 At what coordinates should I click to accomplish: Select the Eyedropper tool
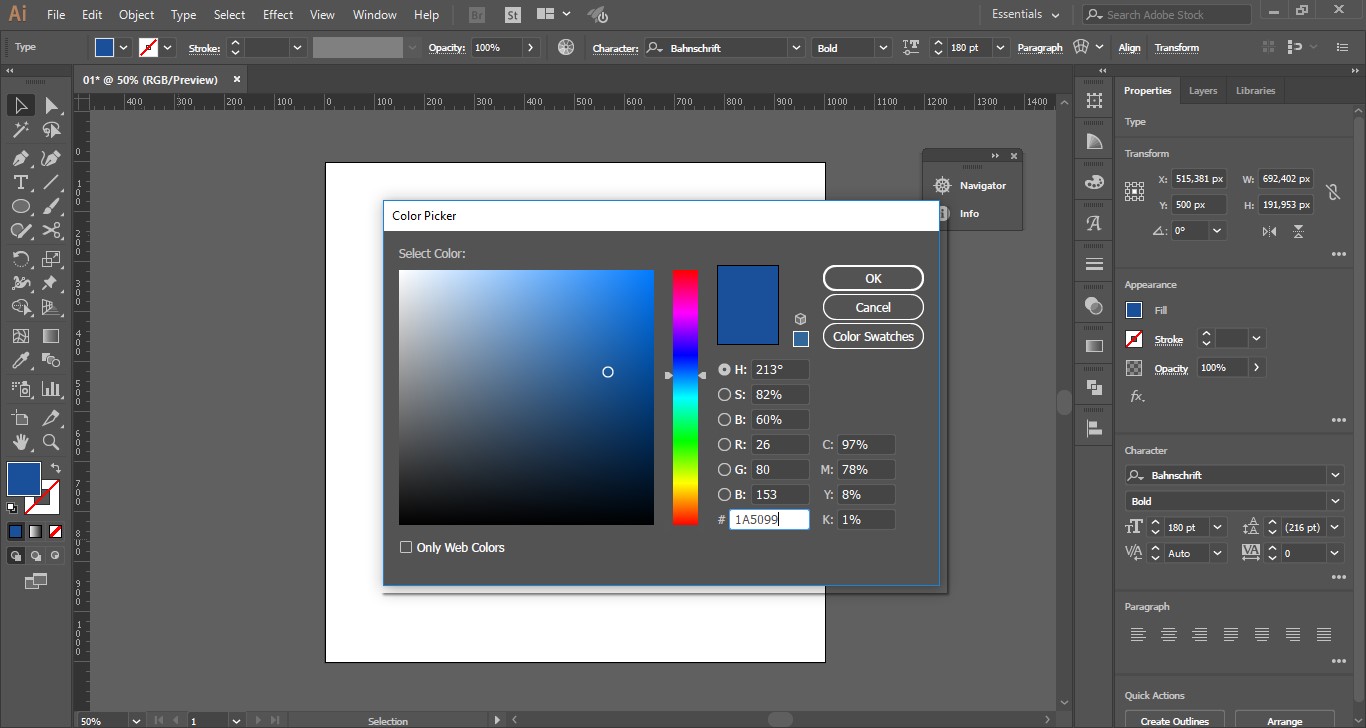20,361
